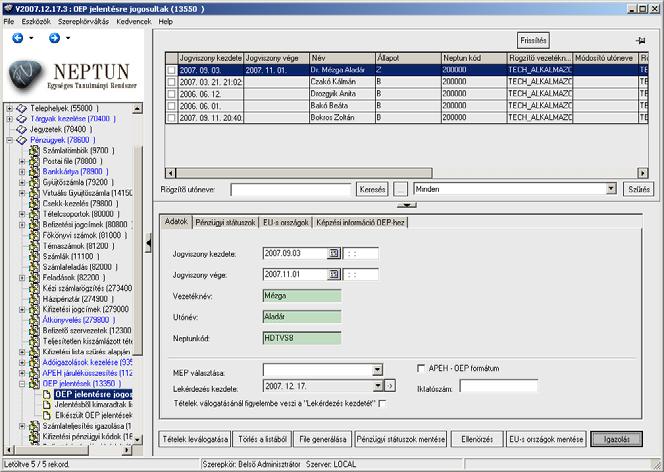Click the Pénzügyi státuszok mentése button
The image size is (664, 472).
401,439
